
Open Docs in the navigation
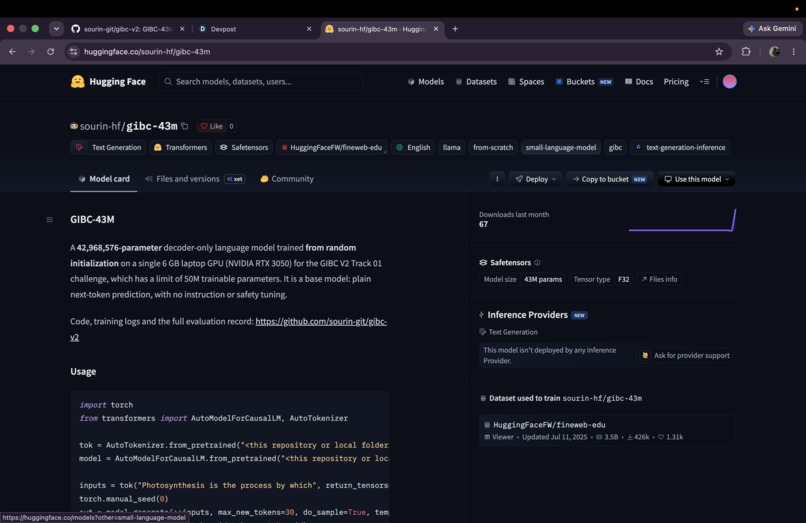pyautogui.click(x=639, y=81)
